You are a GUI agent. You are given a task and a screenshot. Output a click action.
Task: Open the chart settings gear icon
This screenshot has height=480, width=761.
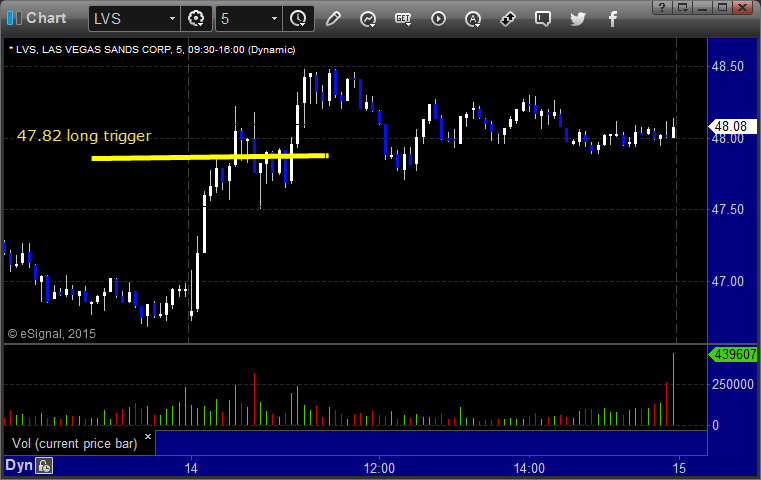click(x=196, y=19)
